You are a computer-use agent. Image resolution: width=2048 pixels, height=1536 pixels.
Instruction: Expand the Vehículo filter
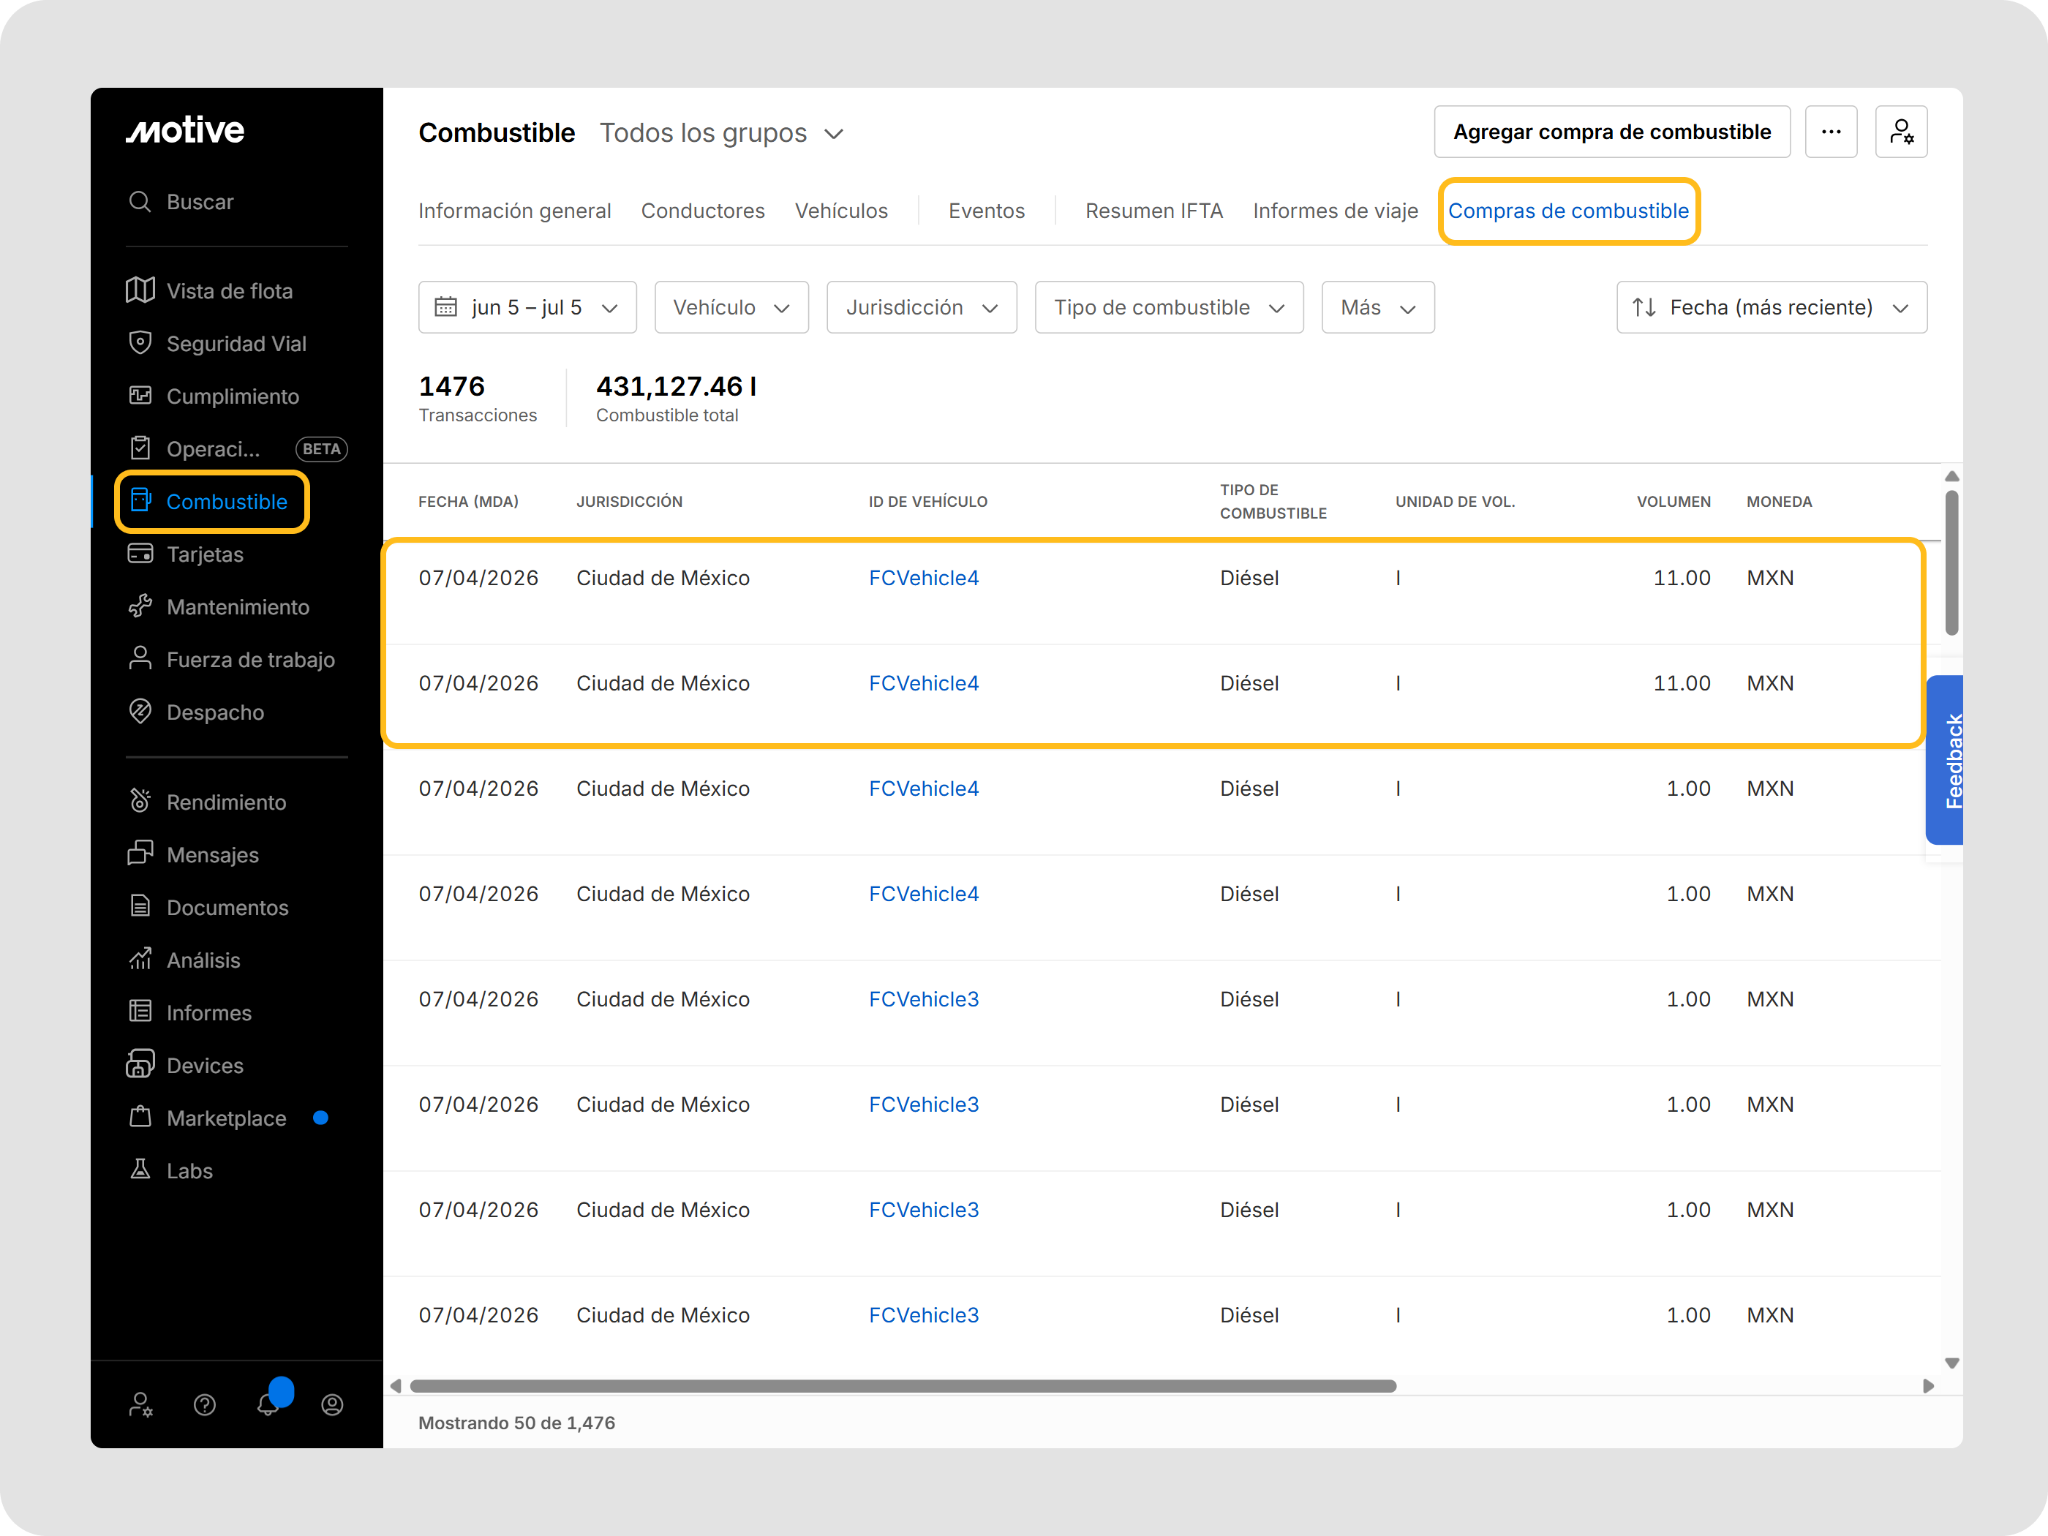[731, 307]
